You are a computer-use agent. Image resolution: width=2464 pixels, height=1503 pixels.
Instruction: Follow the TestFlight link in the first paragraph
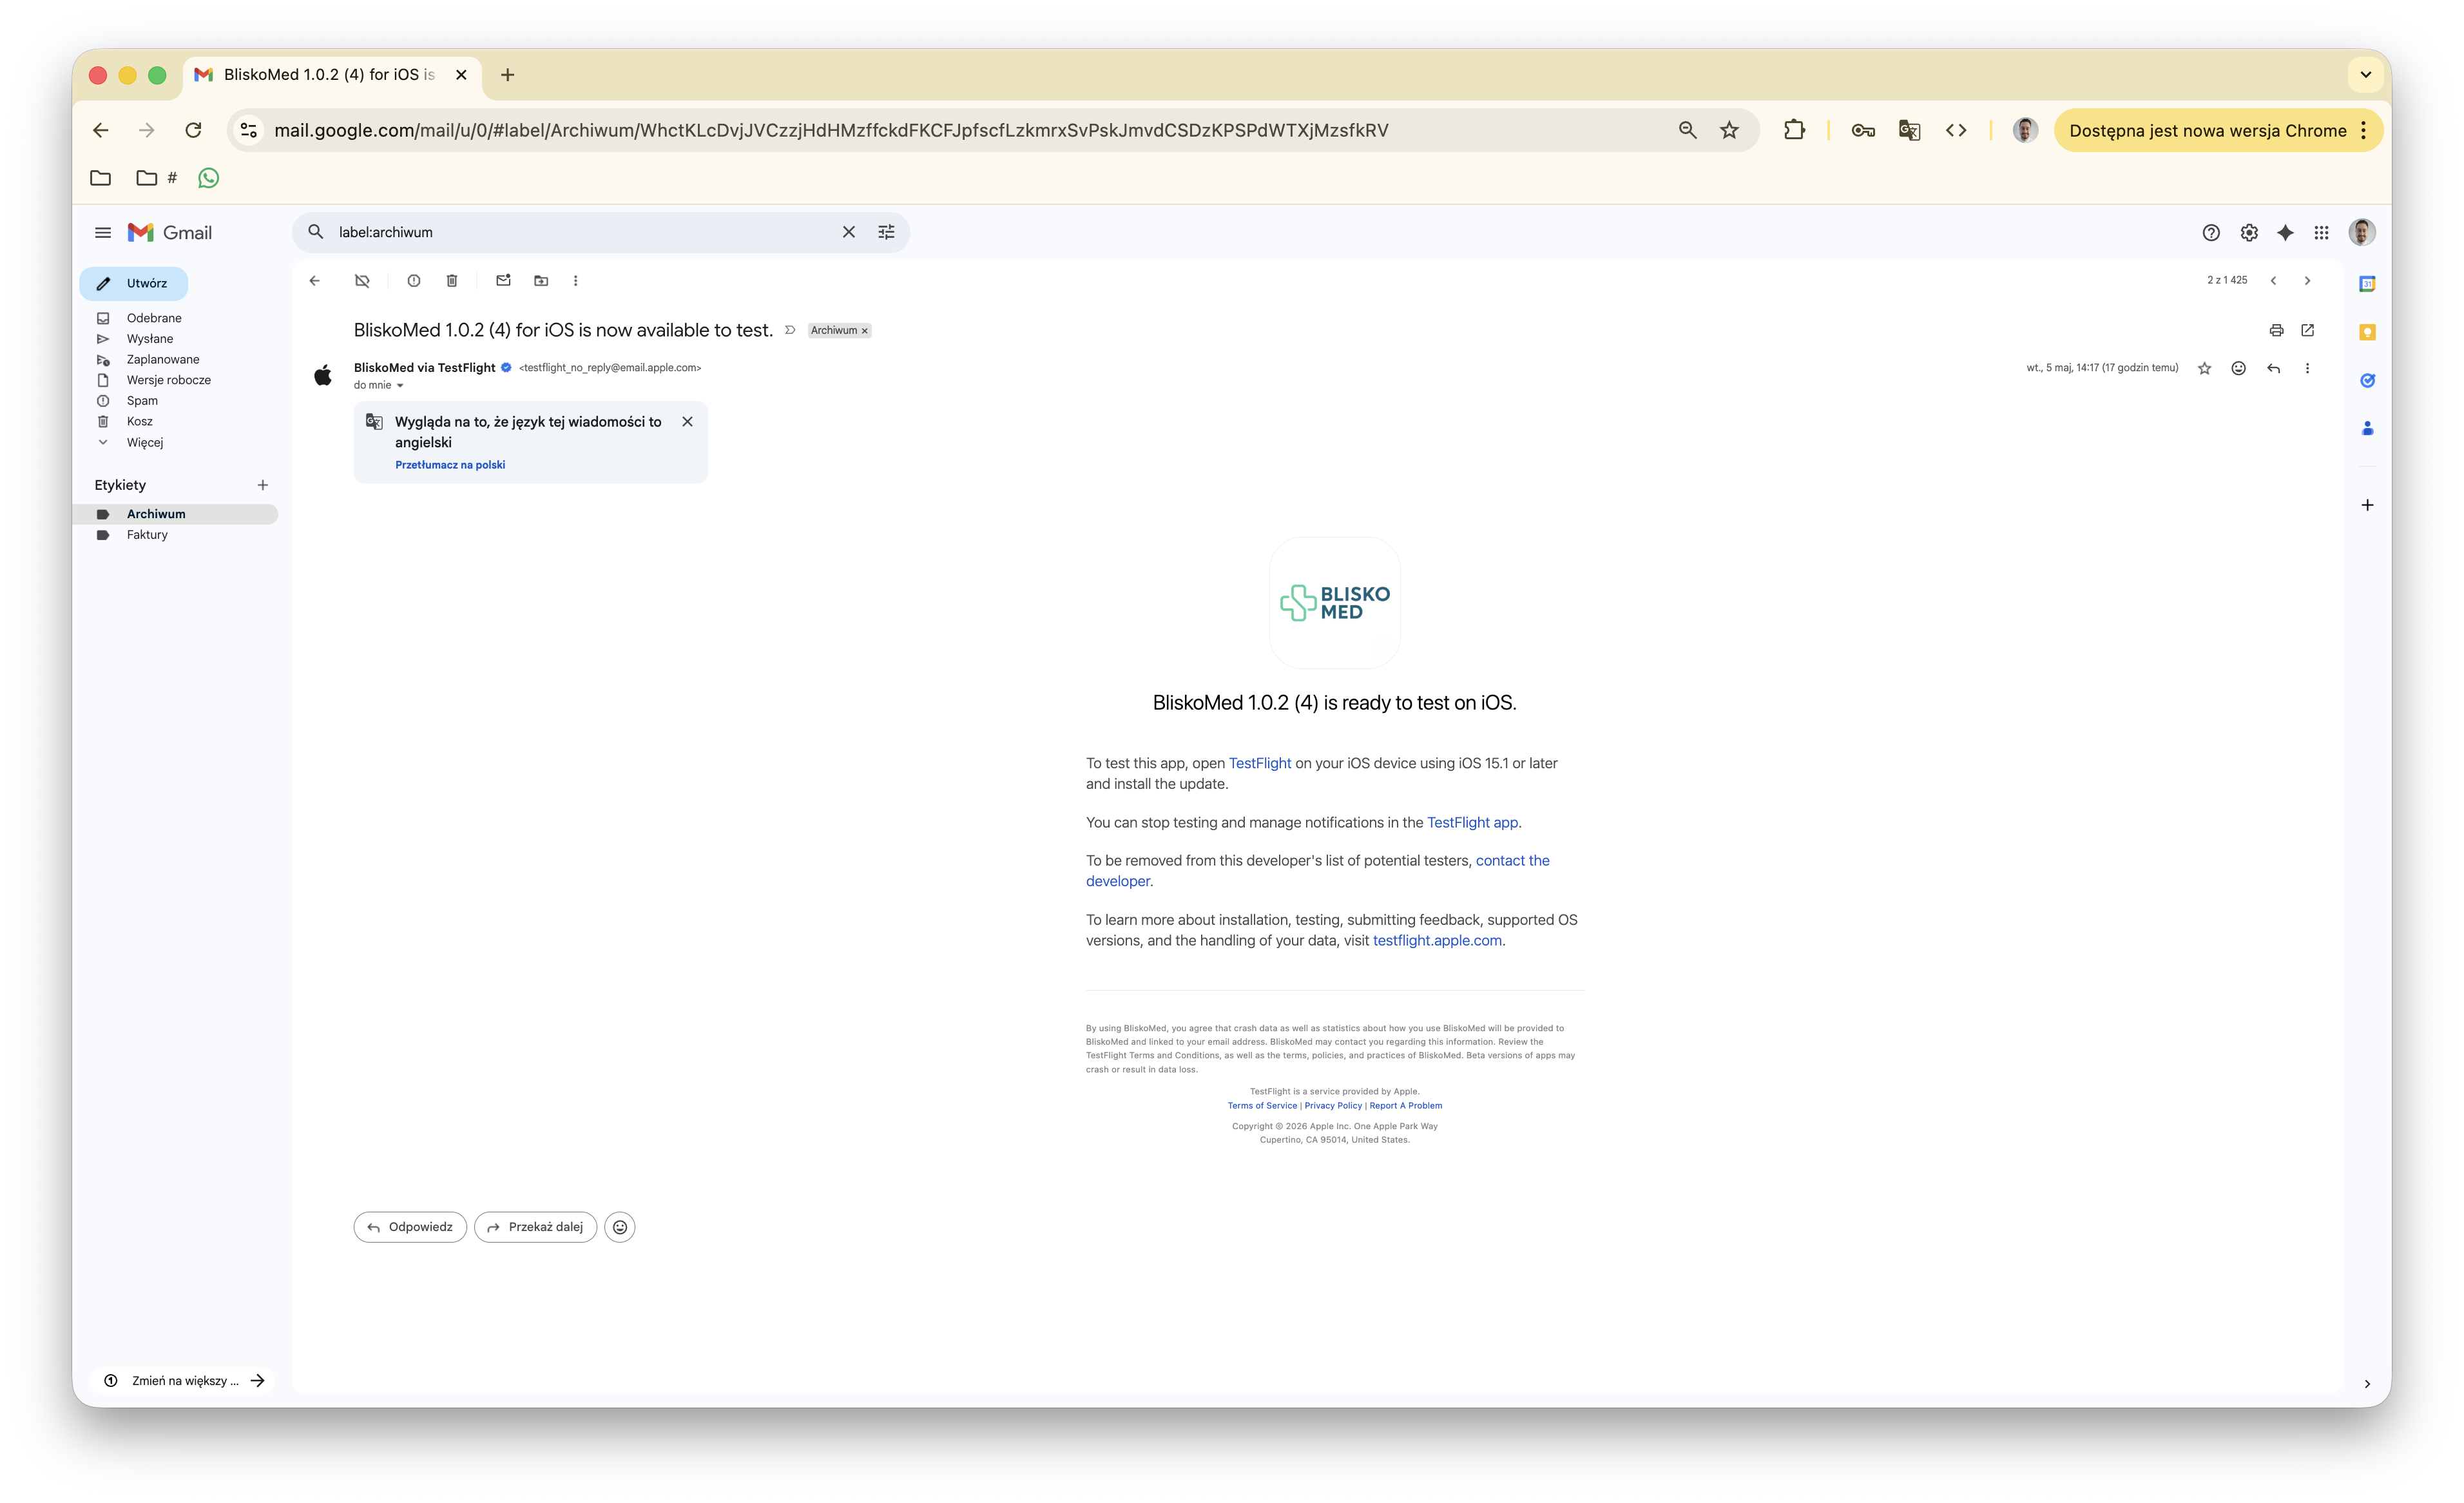click(1260, 763)
